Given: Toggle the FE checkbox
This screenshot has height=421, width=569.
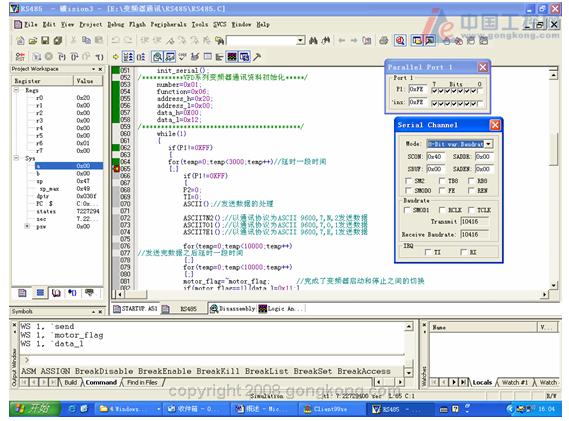Looking at the screenshot, I should click(442, 190).
